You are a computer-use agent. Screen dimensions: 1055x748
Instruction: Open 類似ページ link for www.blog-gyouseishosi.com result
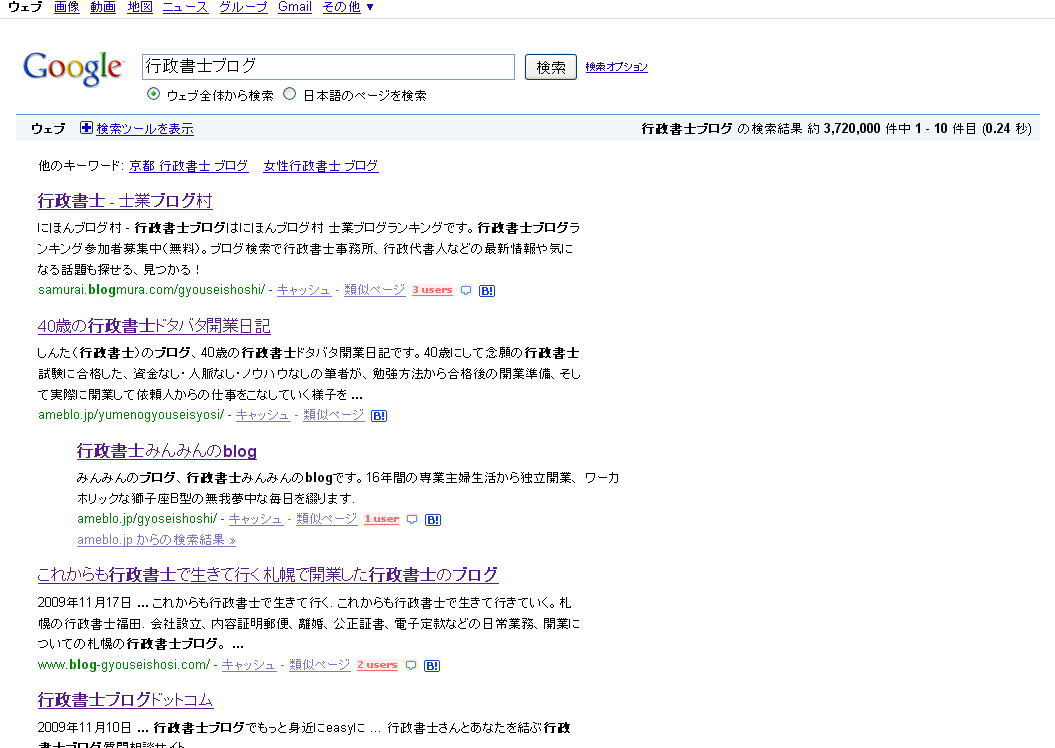click(x=320, y=665)
